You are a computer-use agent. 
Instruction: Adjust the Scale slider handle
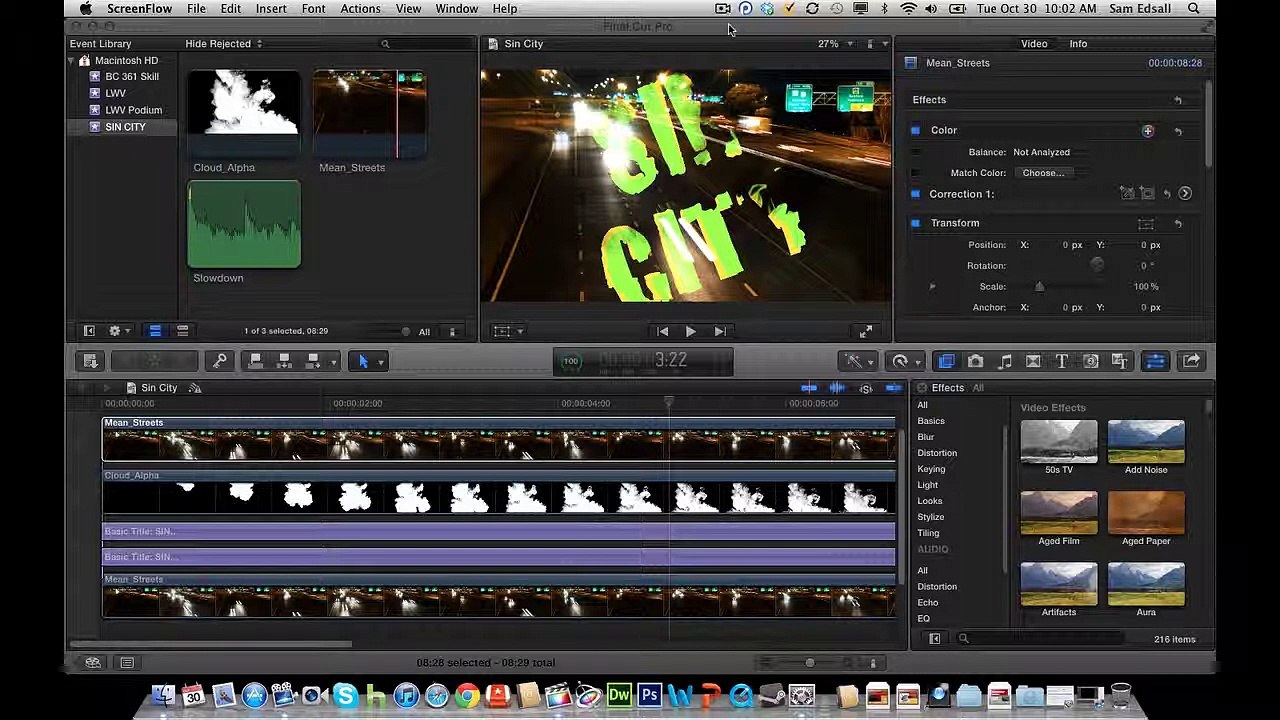tap(1039, 287)
